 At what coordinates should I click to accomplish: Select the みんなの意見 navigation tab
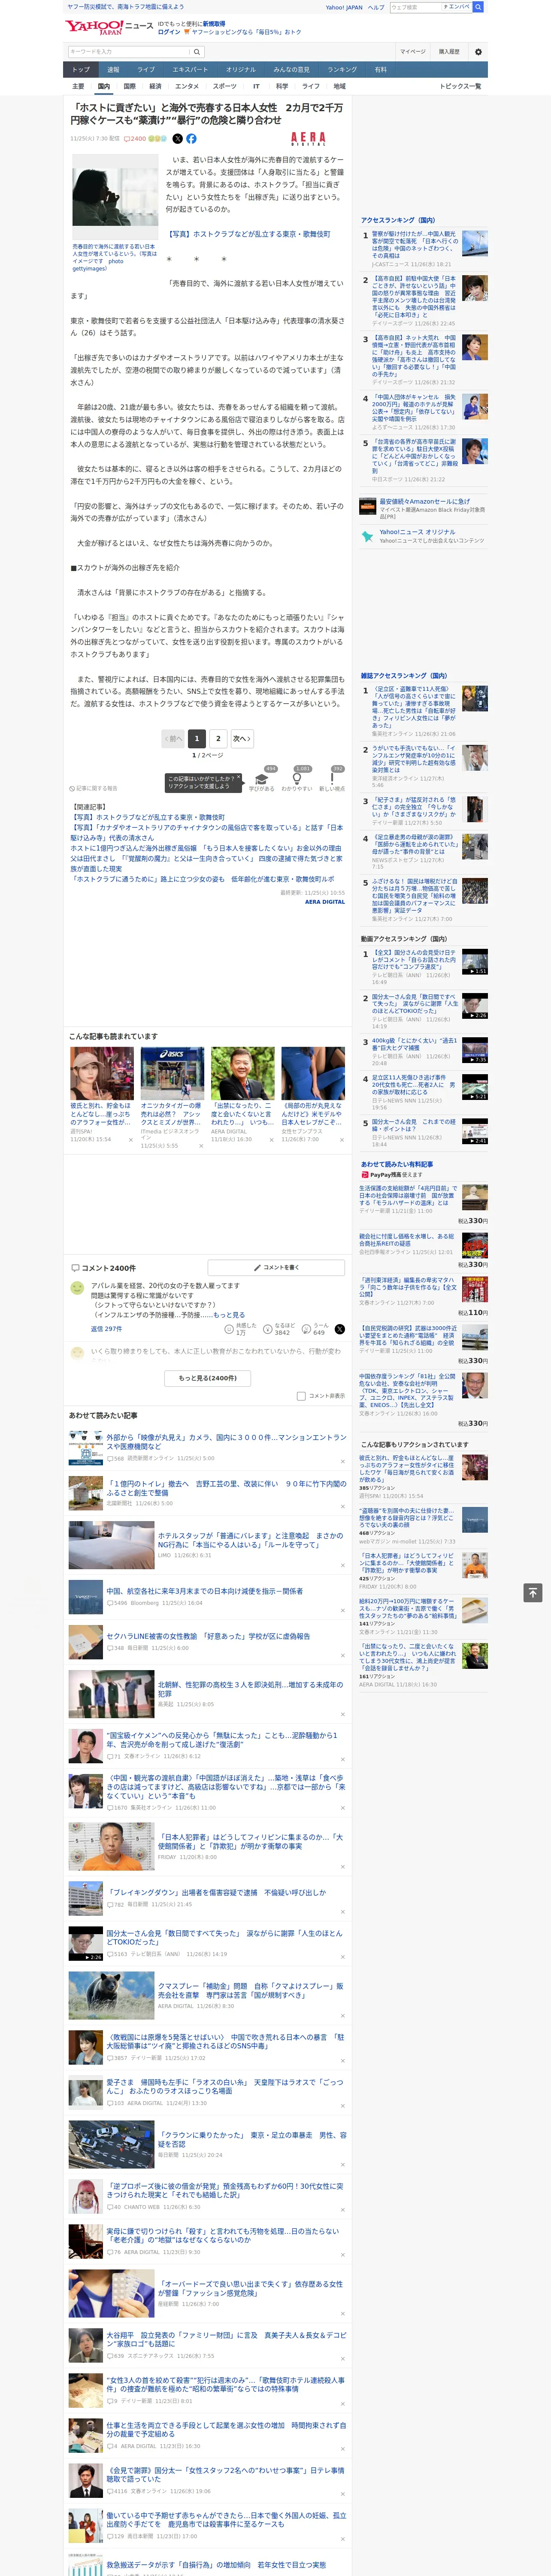click(x=292, y=70)
